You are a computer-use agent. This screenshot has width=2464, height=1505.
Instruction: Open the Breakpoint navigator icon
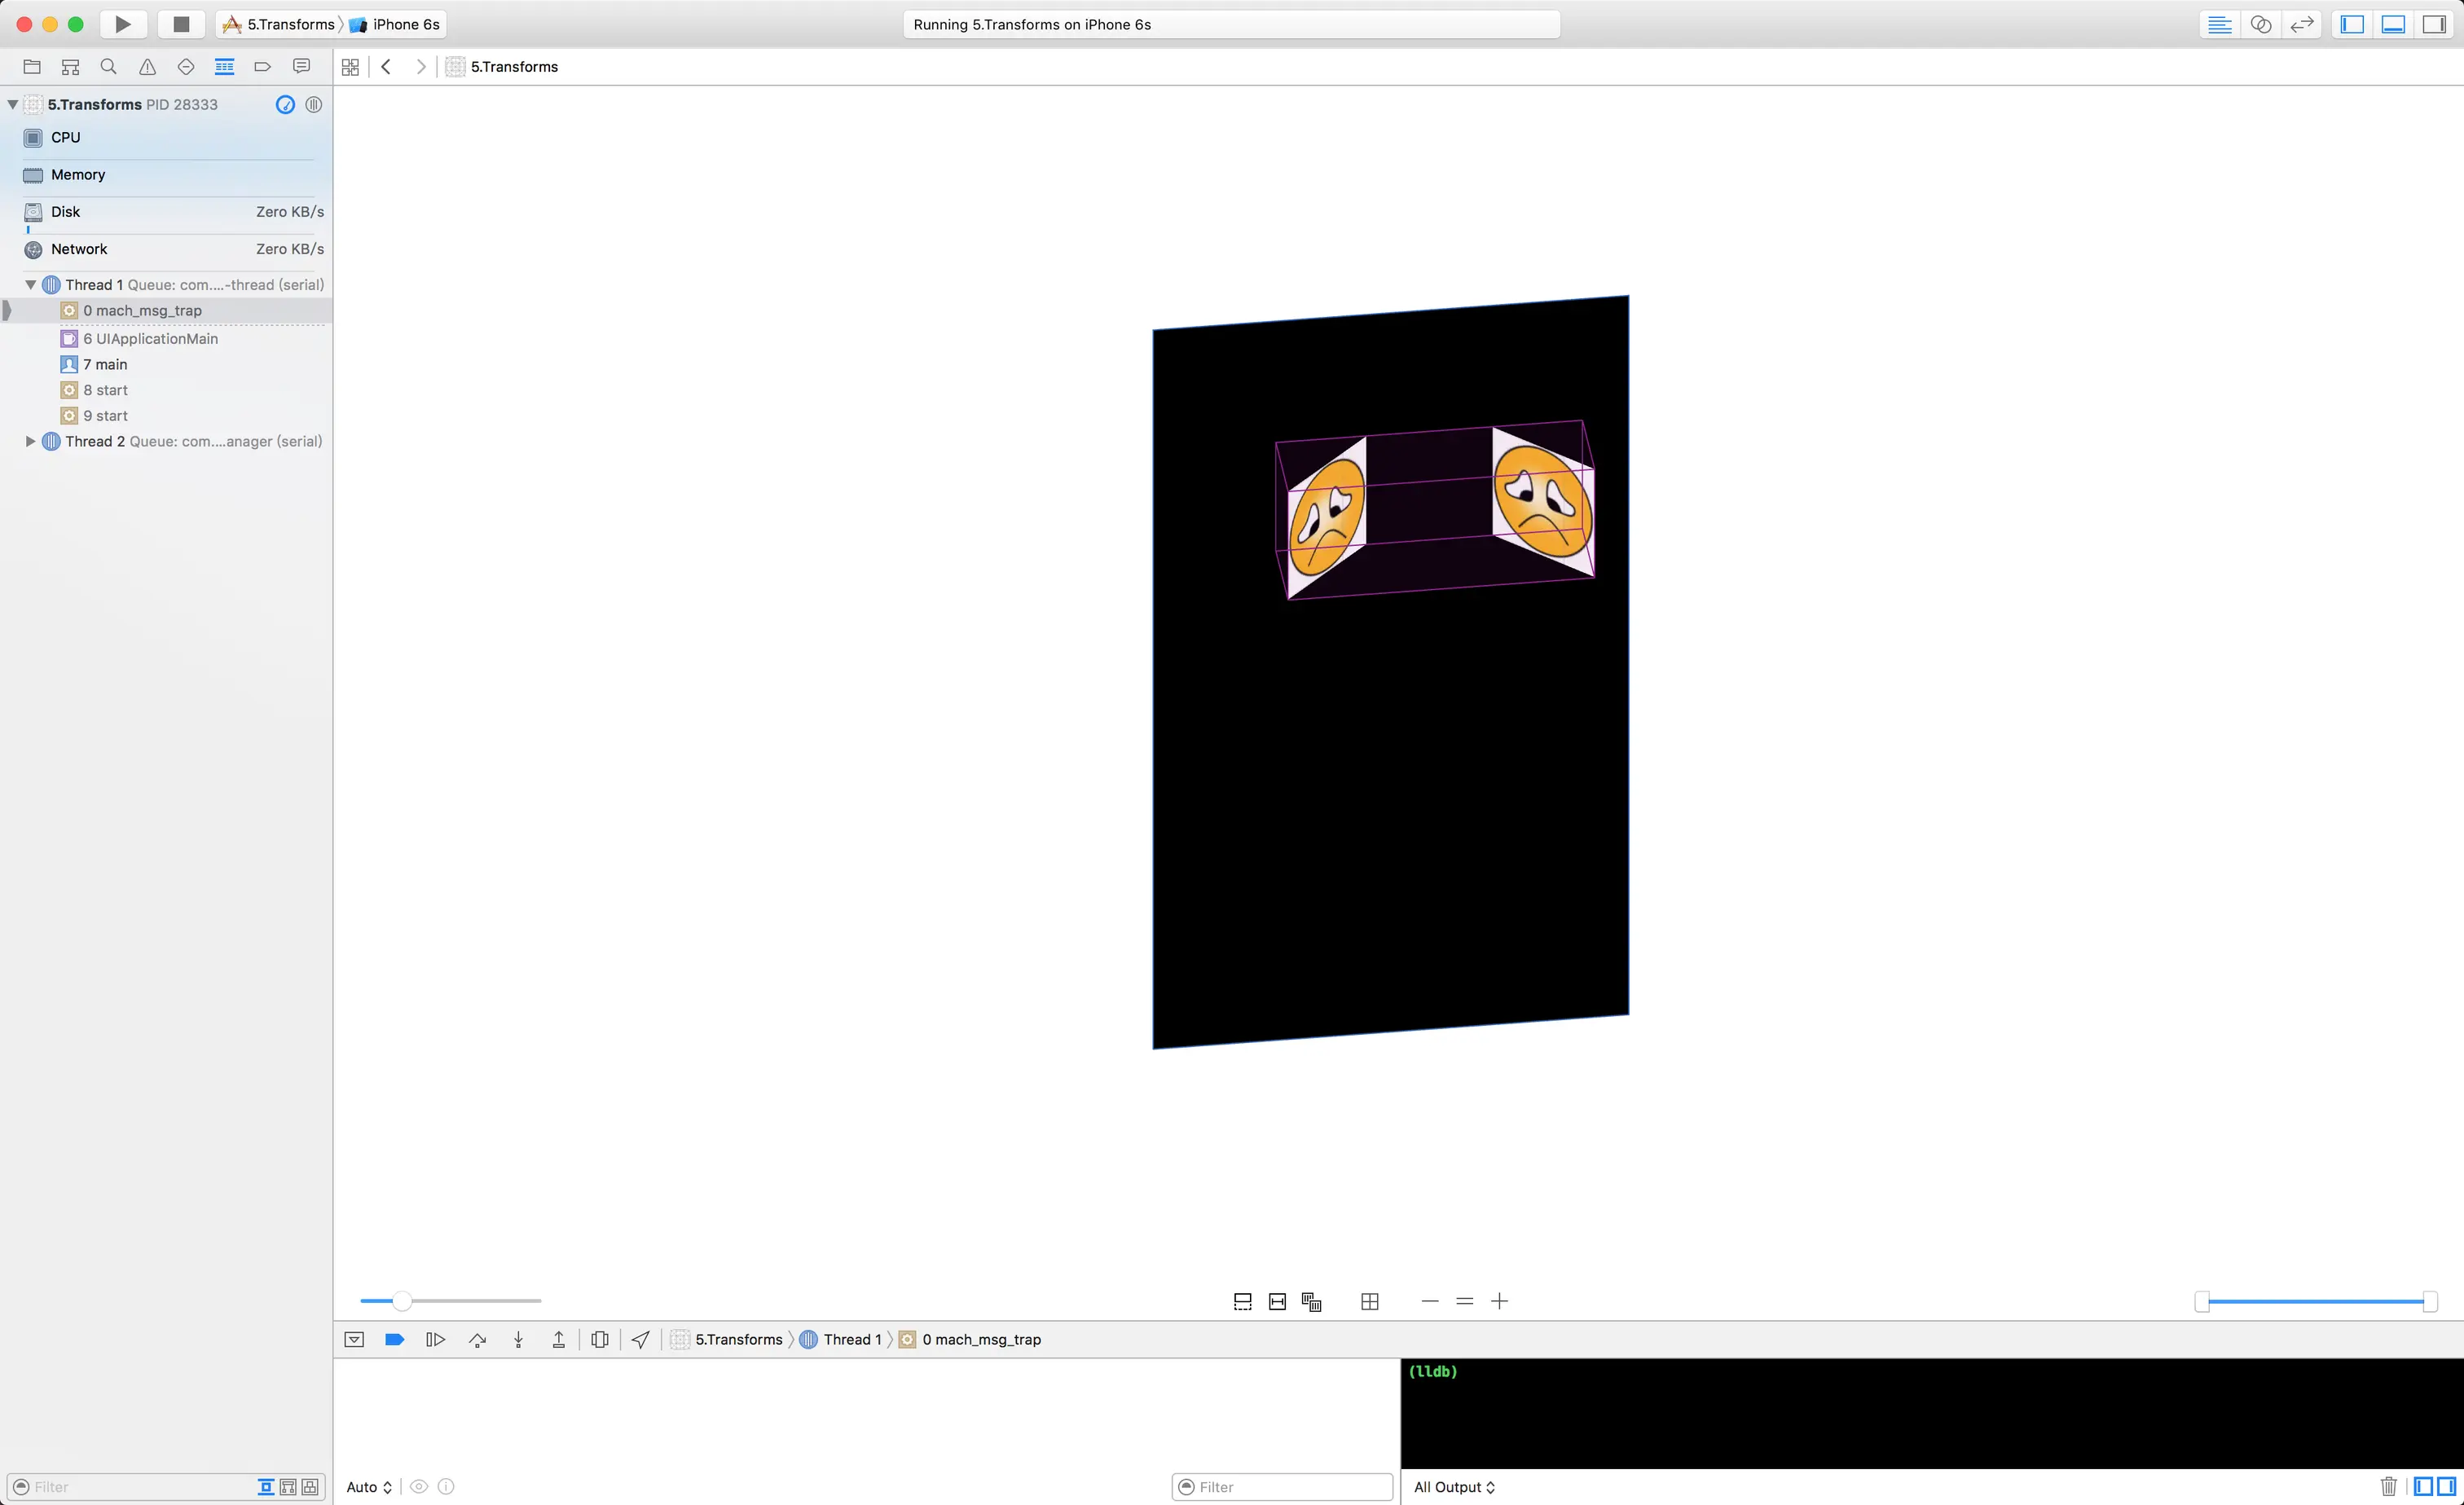coord(263,67)
